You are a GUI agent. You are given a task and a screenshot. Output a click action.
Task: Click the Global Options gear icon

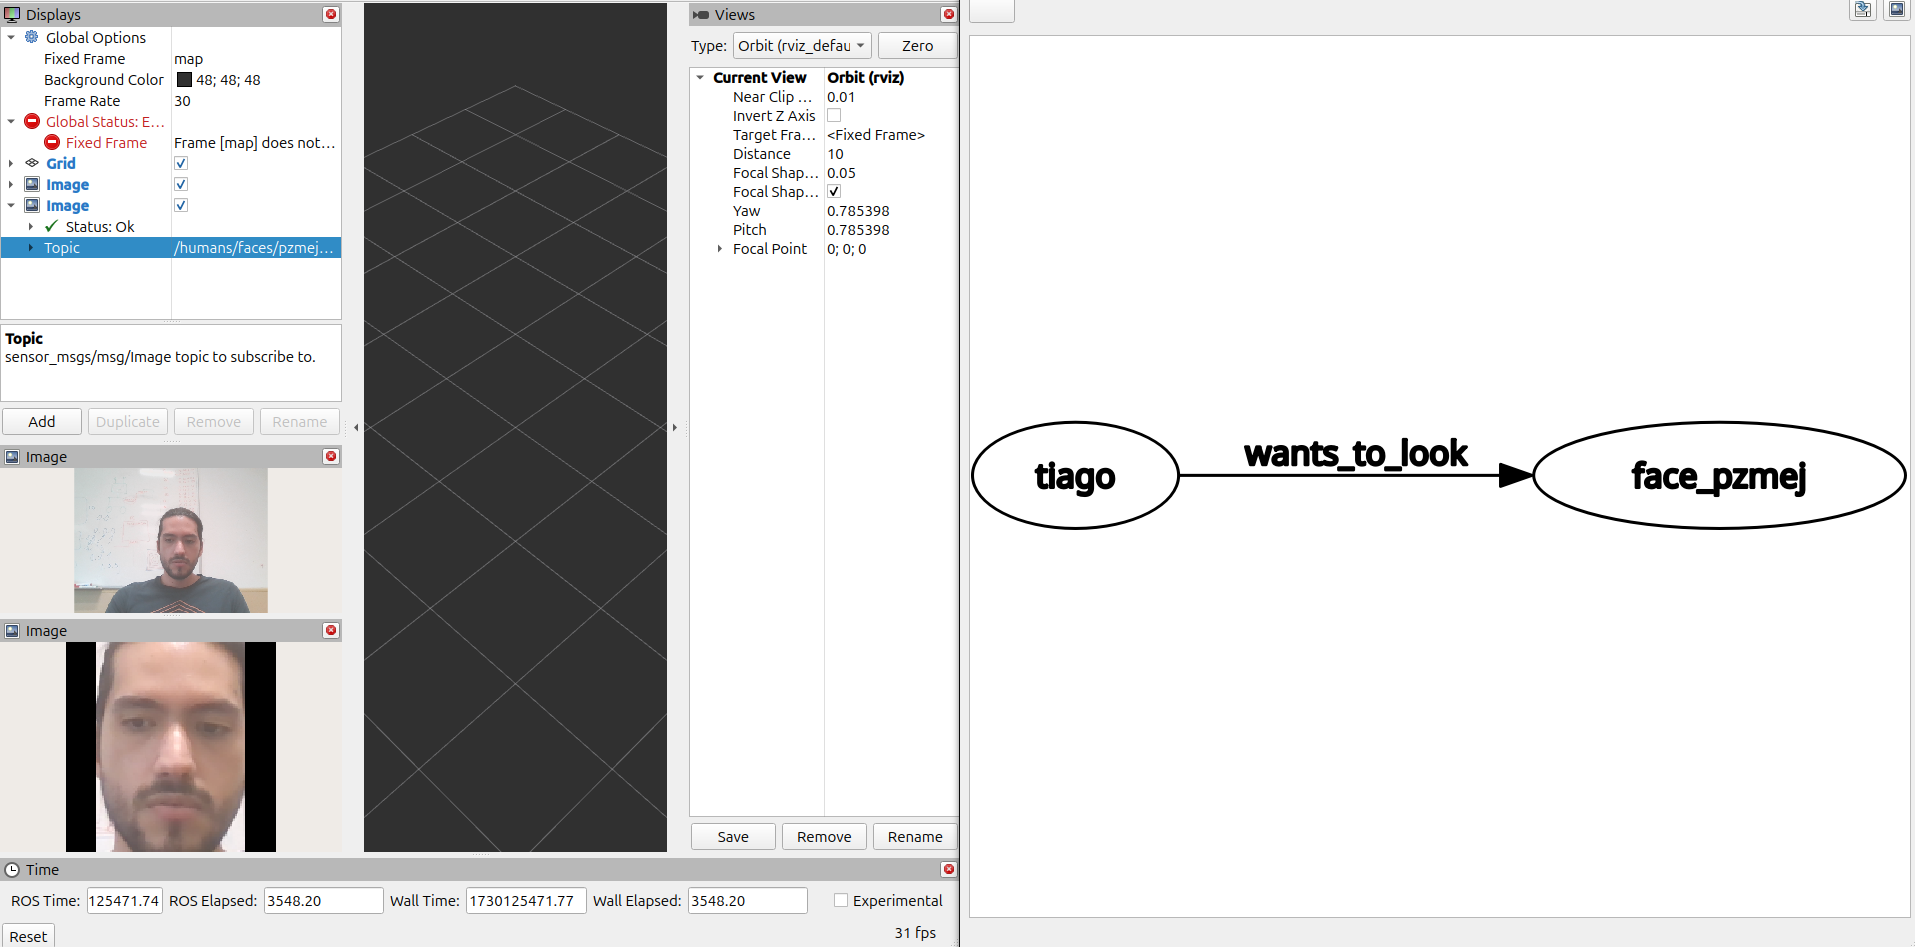tap(32, 37)
